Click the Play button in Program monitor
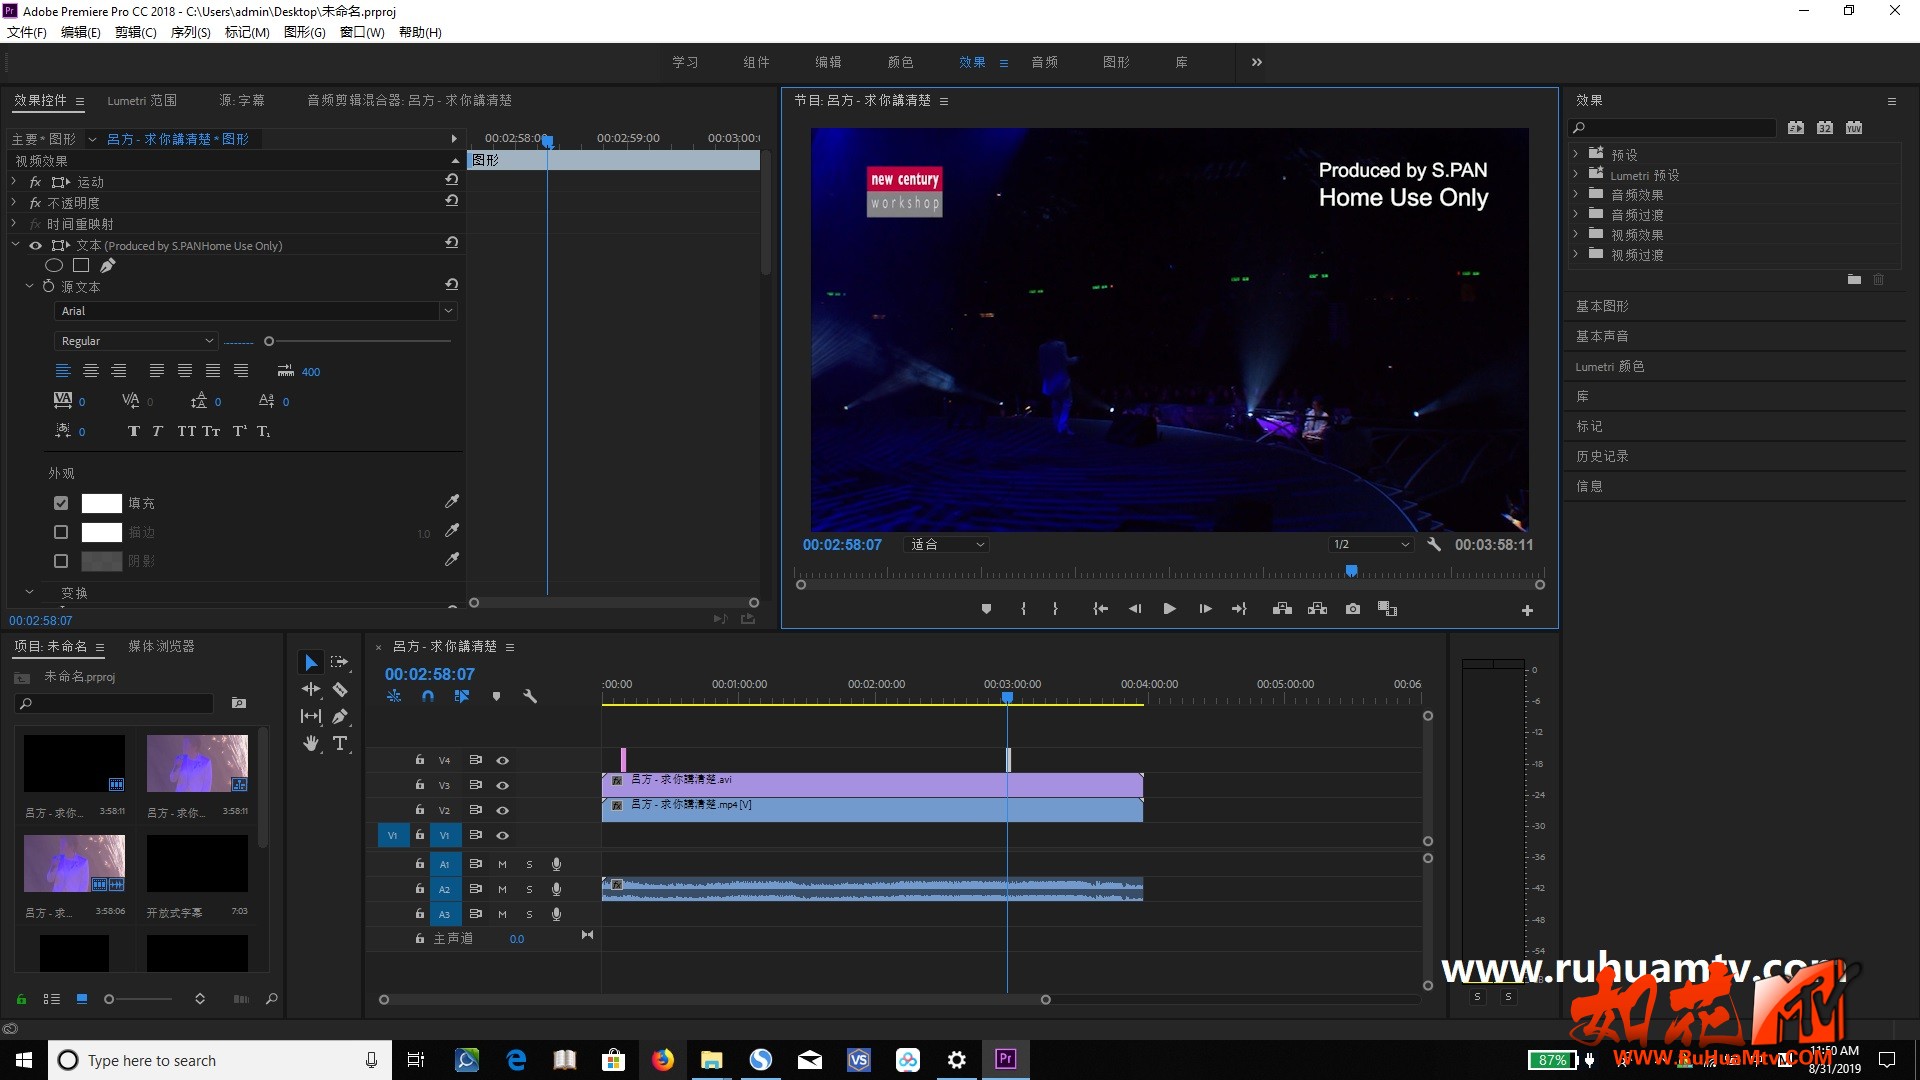This screenshot has height=1080, width=1920. [x=1169, y=609]
